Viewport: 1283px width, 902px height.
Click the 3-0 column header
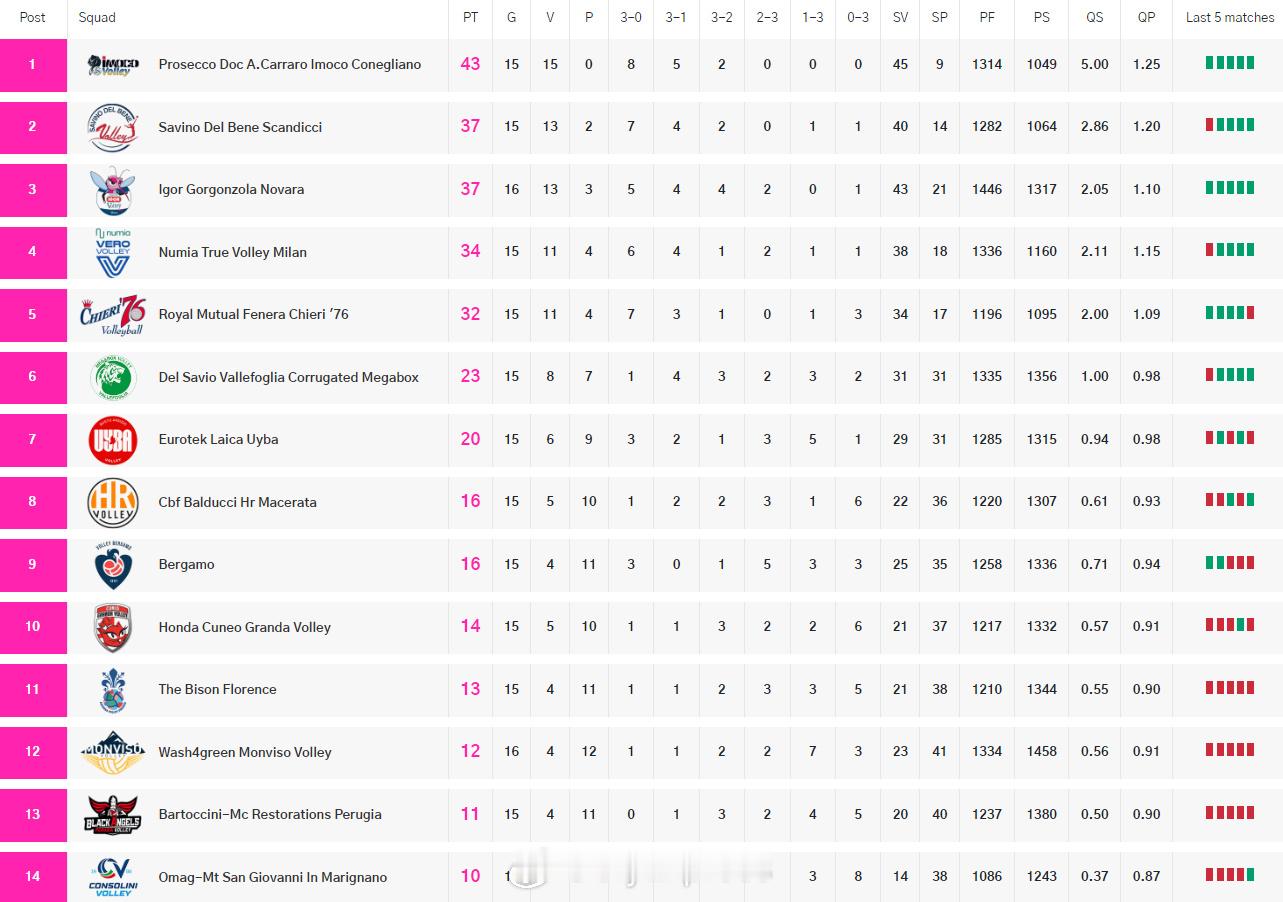(630, 17)
